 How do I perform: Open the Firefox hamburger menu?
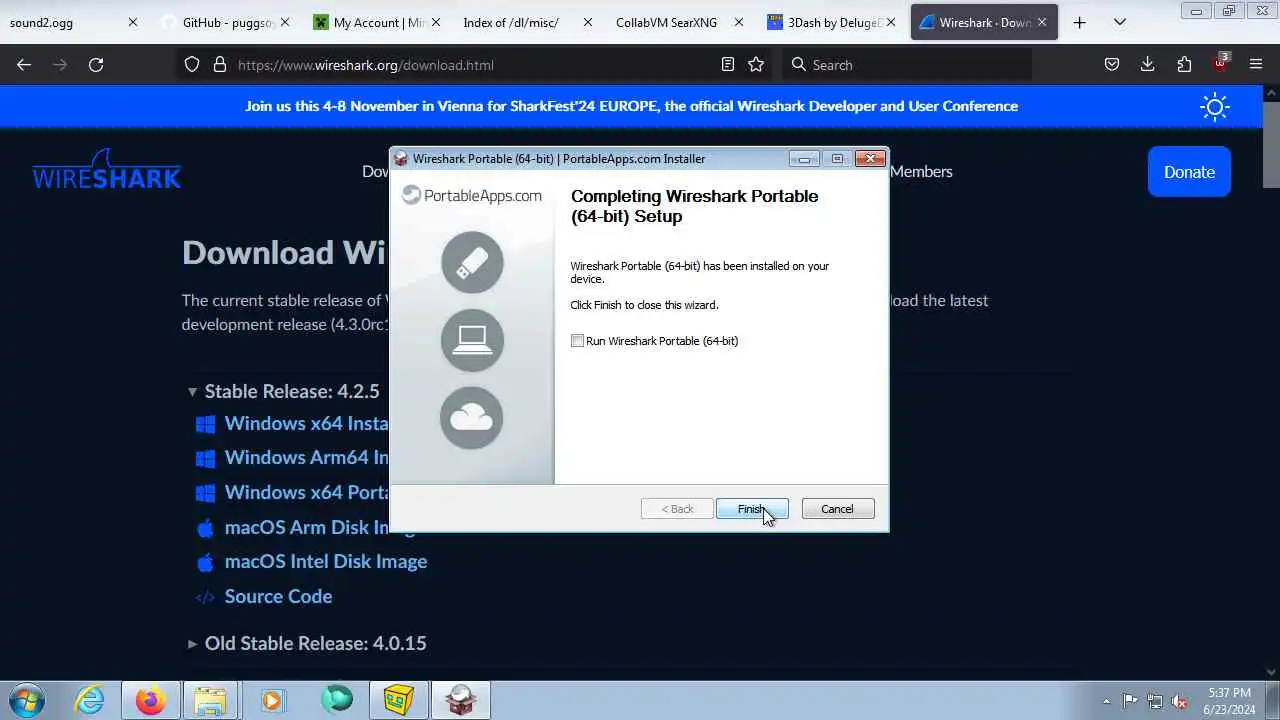click(1256, 65)
